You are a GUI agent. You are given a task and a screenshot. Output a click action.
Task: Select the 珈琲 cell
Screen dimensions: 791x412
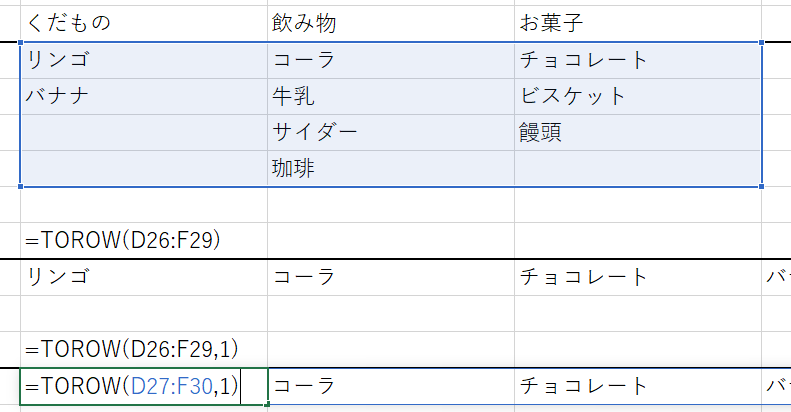point(294,168)
